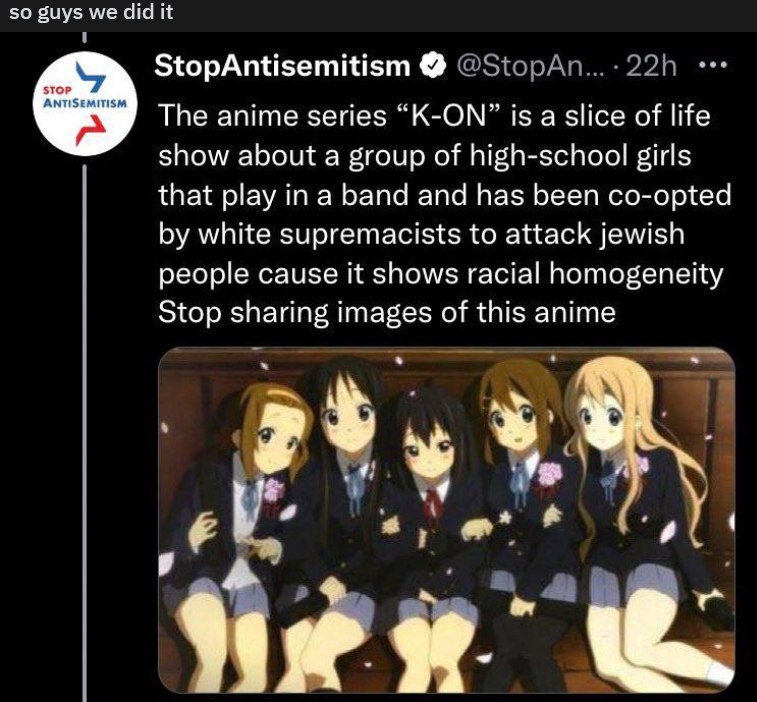The image size is (757, 702).
Task: Click the tweet line mentioning "K-ON"
Action: 434,116
